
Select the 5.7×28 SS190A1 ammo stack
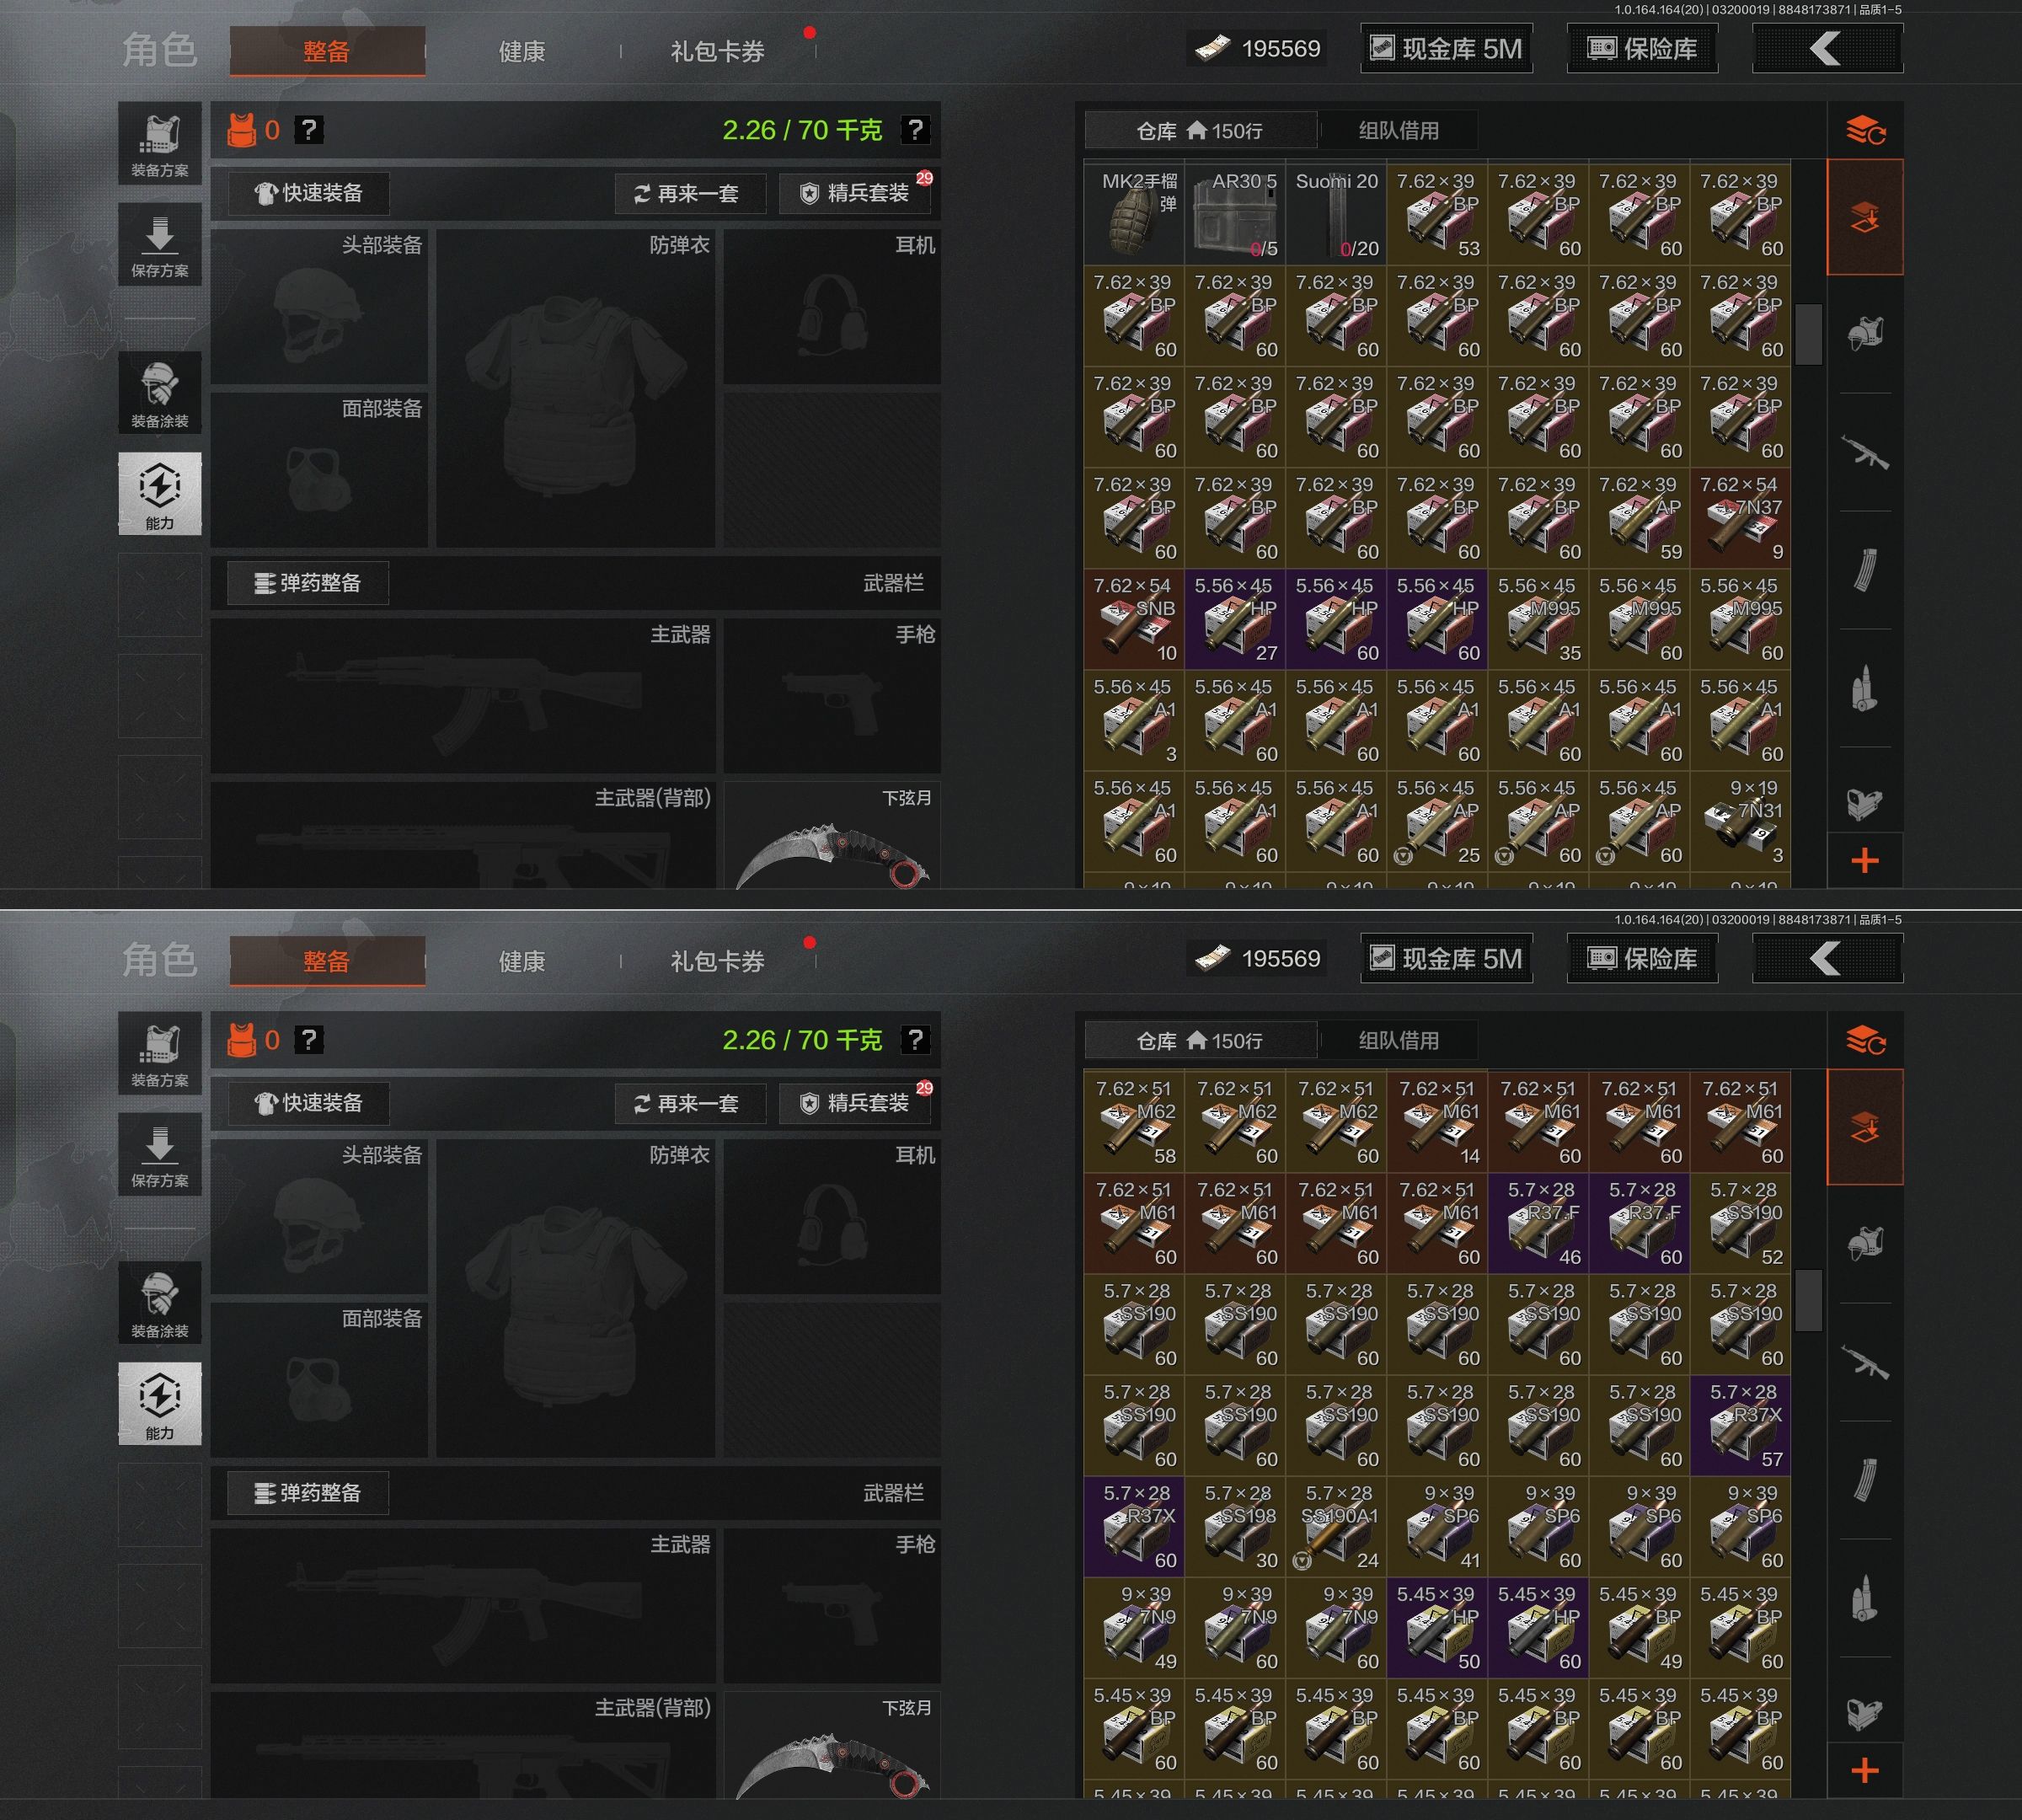[1336, 1526]
